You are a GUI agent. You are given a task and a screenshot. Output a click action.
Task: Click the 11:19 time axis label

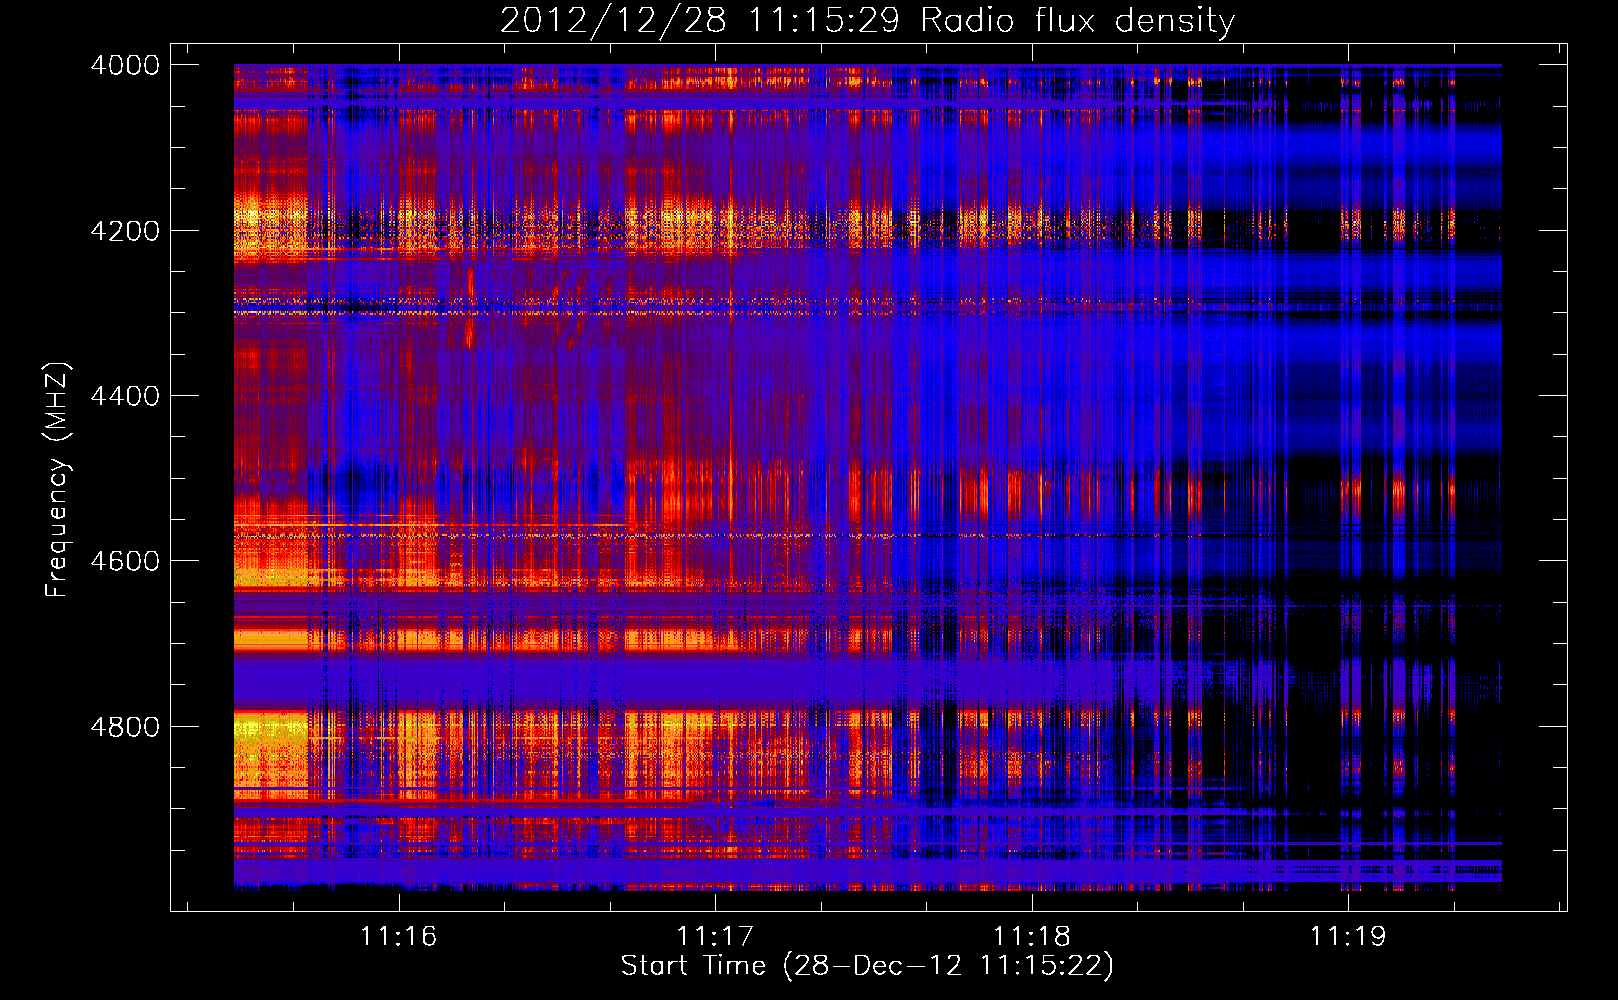pos(1348,936)
